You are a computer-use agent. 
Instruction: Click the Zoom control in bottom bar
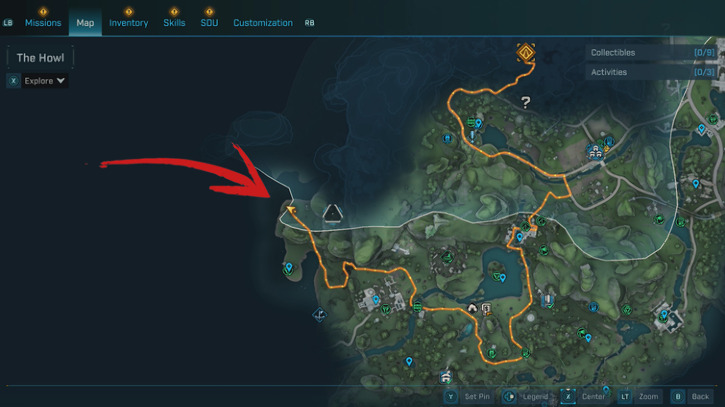(640, 396)
